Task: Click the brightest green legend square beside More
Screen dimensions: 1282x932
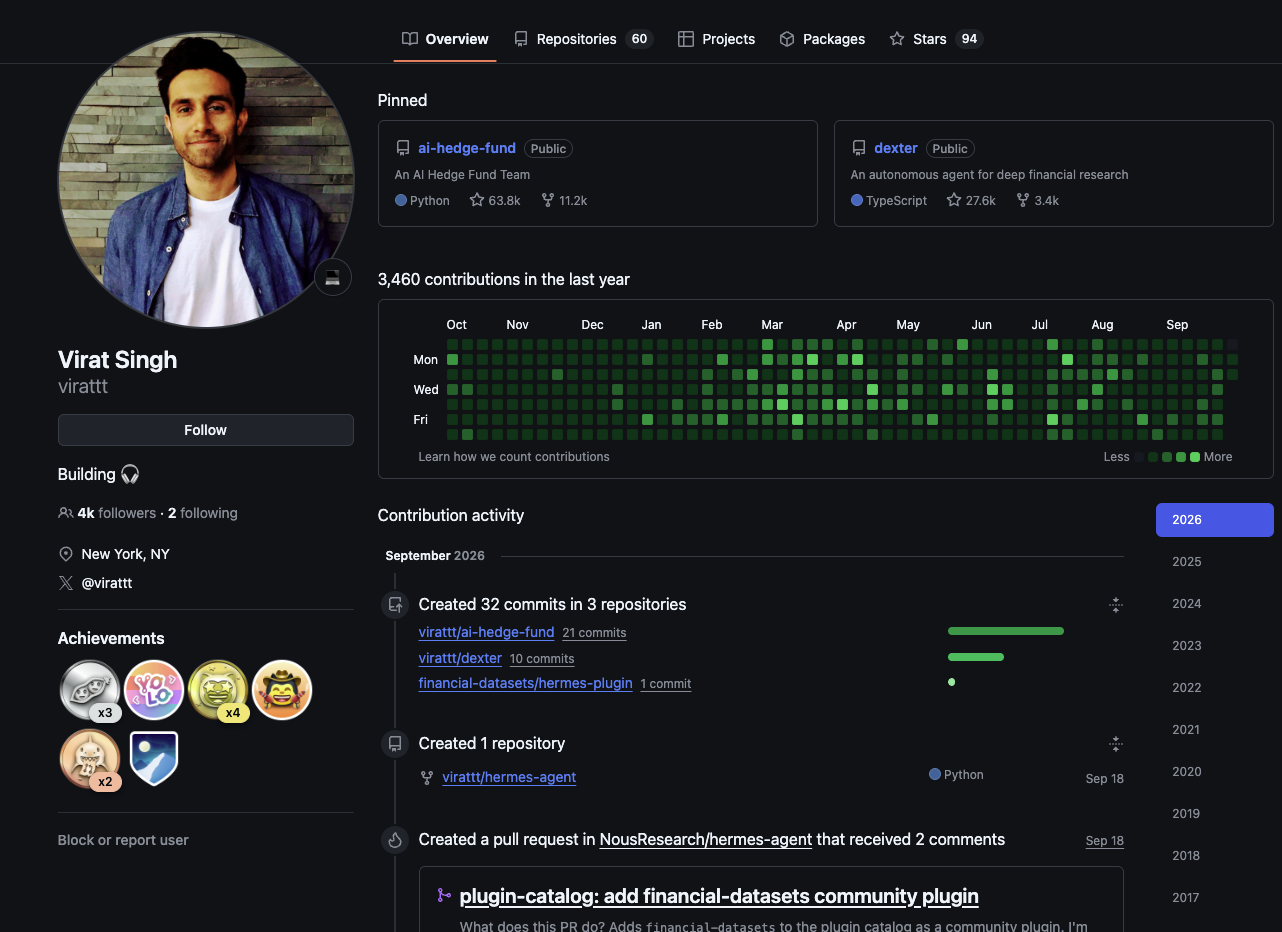Action: click(x=1195, y=457)
